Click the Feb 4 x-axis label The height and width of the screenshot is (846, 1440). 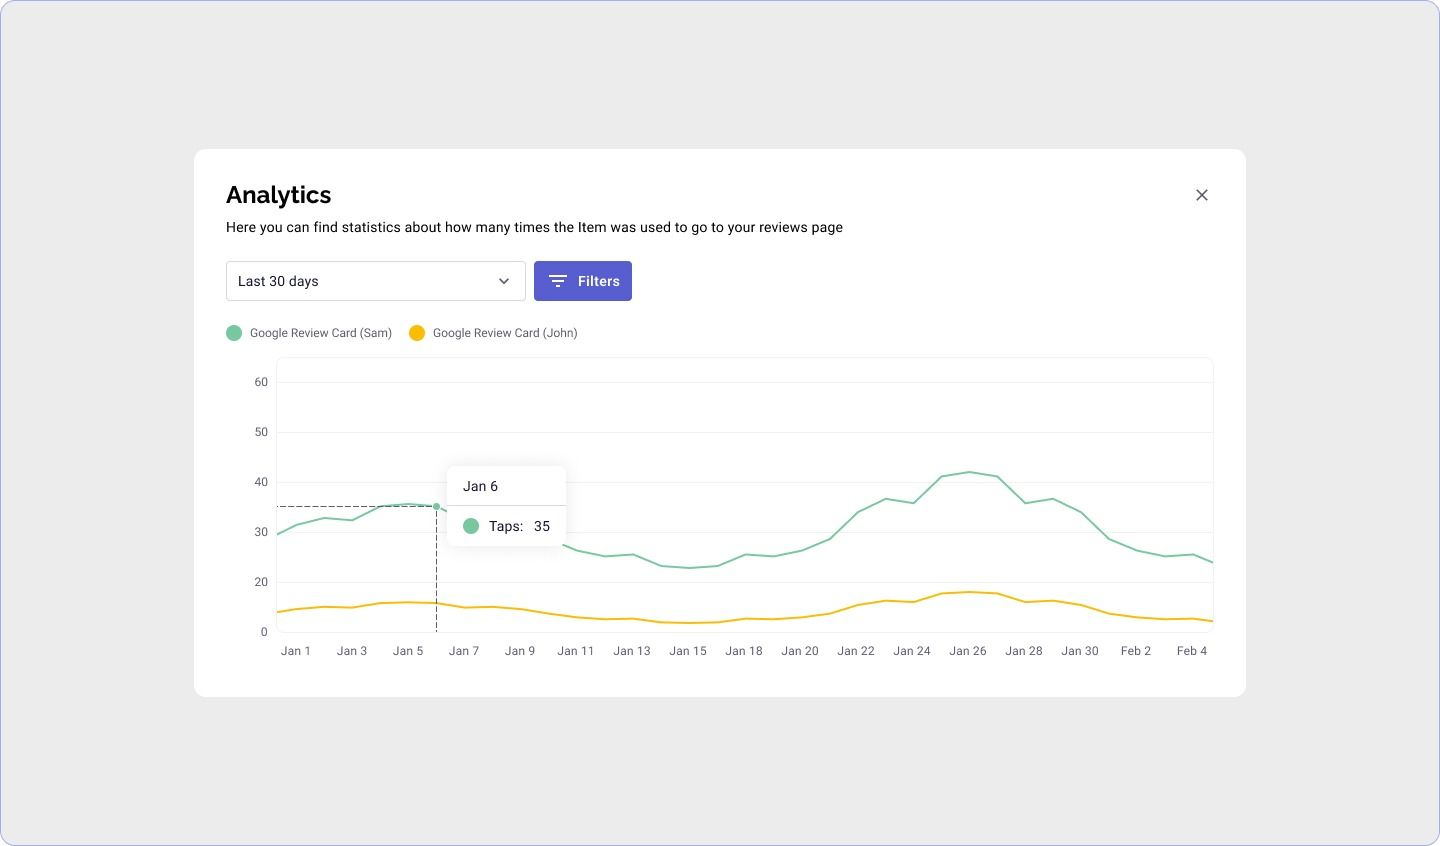(x=1191, y=651)
